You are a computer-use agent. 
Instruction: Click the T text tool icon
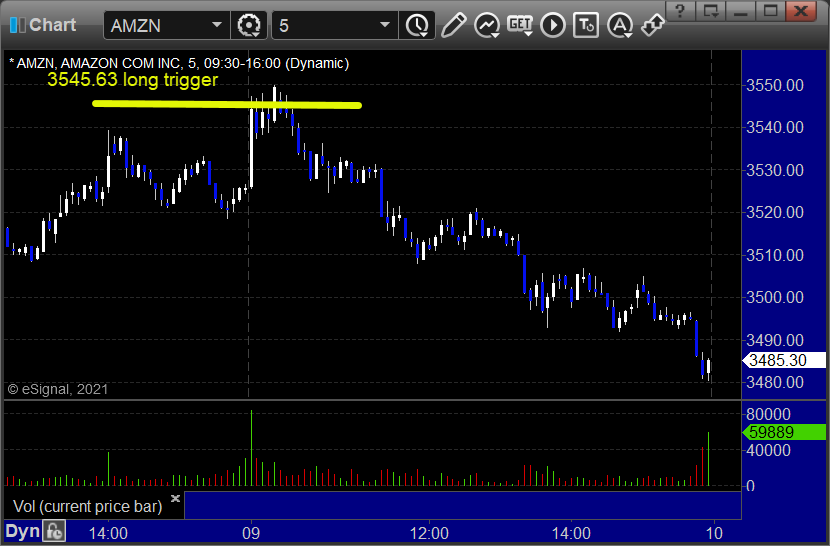[x=586, y=25]
